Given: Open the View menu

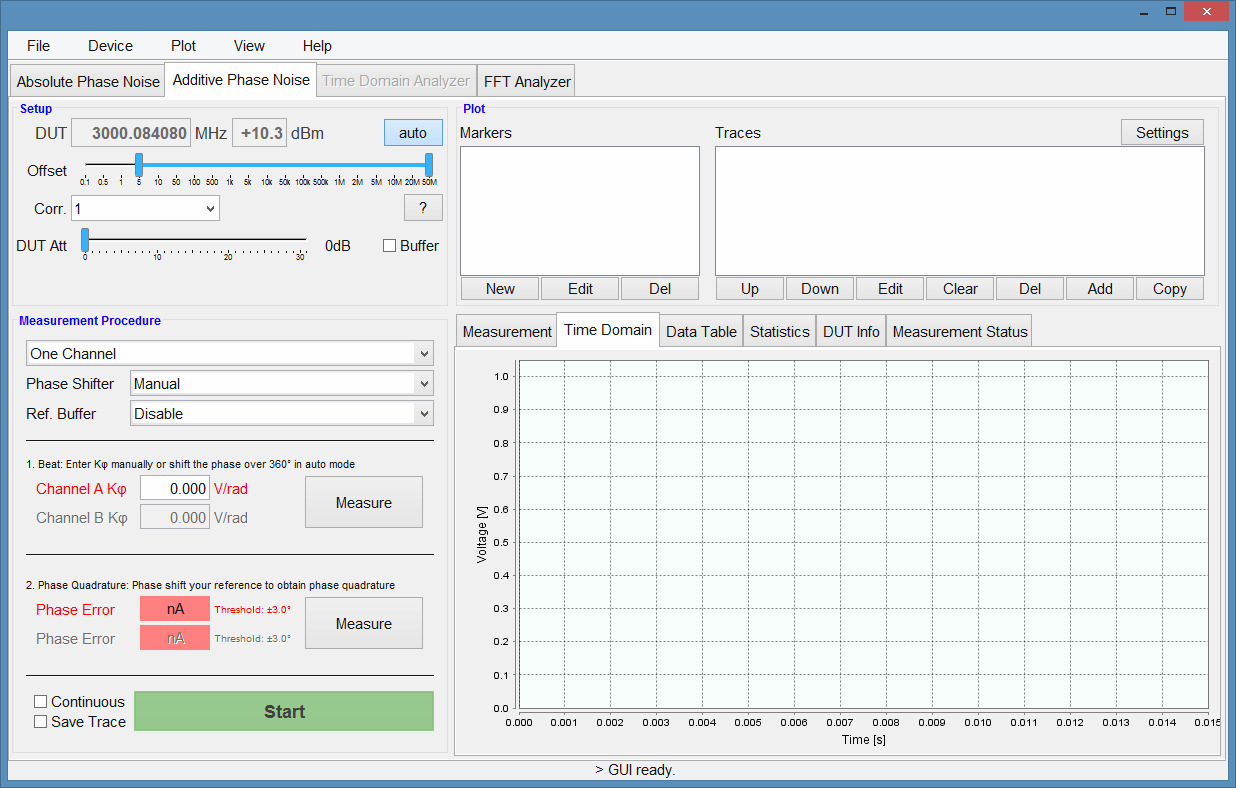Looking at the screenshot, I should tap(249, 46).
